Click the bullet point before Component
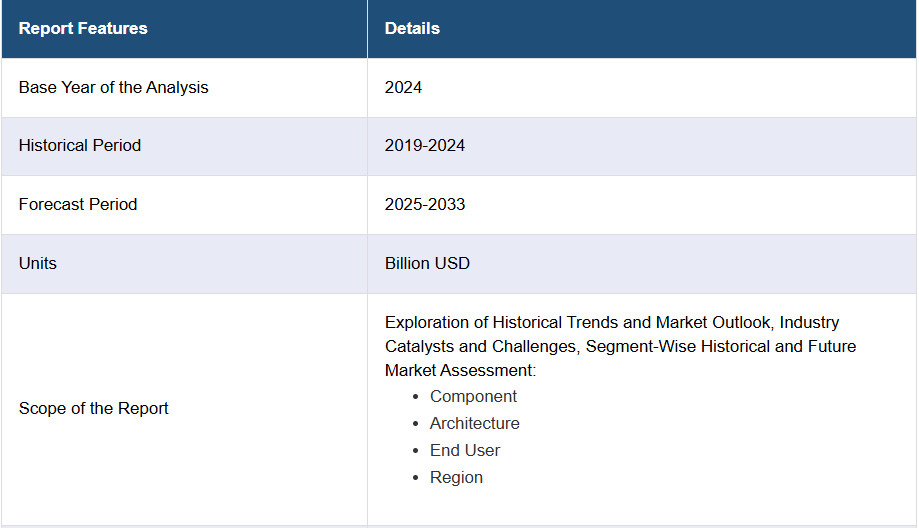The height and width of the screenshot is (528, 919). 416,397
